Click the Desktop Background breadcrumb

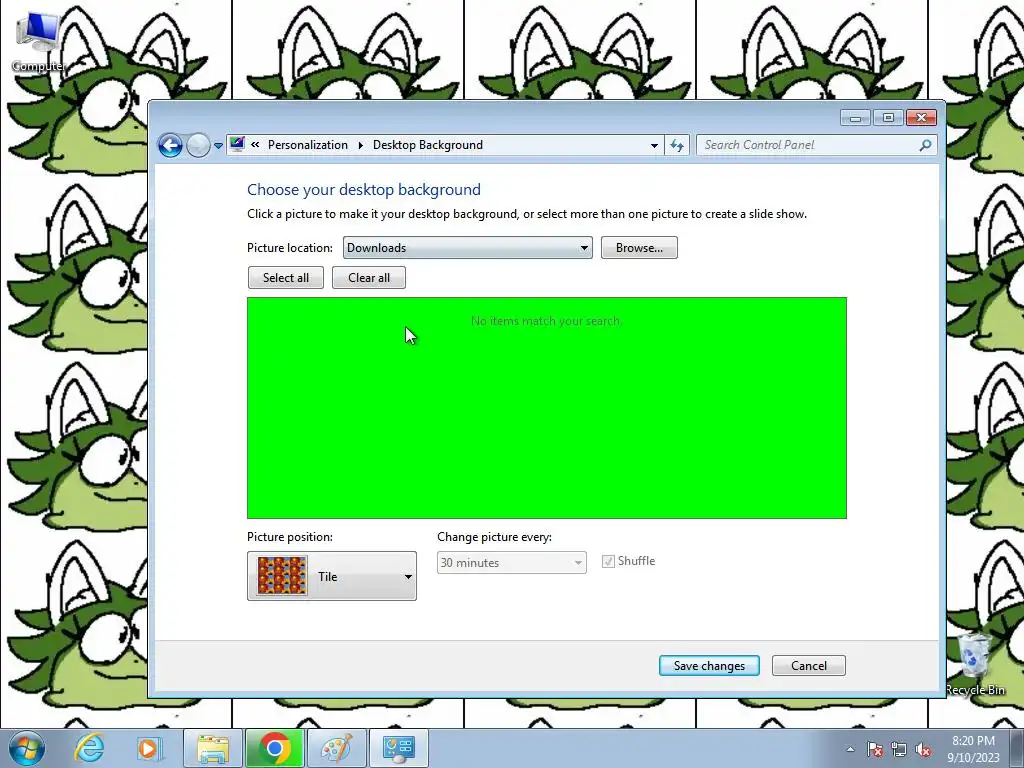[428, 145]
